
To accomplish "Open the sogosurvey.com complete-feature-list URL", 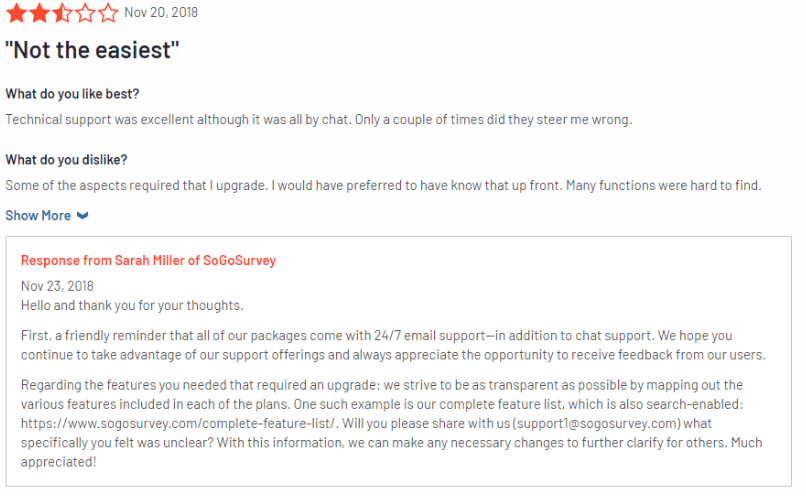I will point(178,424).
